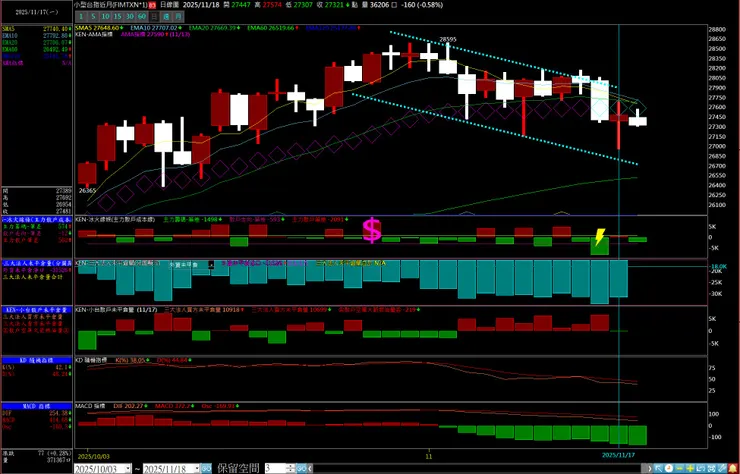The image size is (740, 474).
Task: Open the end date 2025/11/18 dropdown
Action: point(197,469)
